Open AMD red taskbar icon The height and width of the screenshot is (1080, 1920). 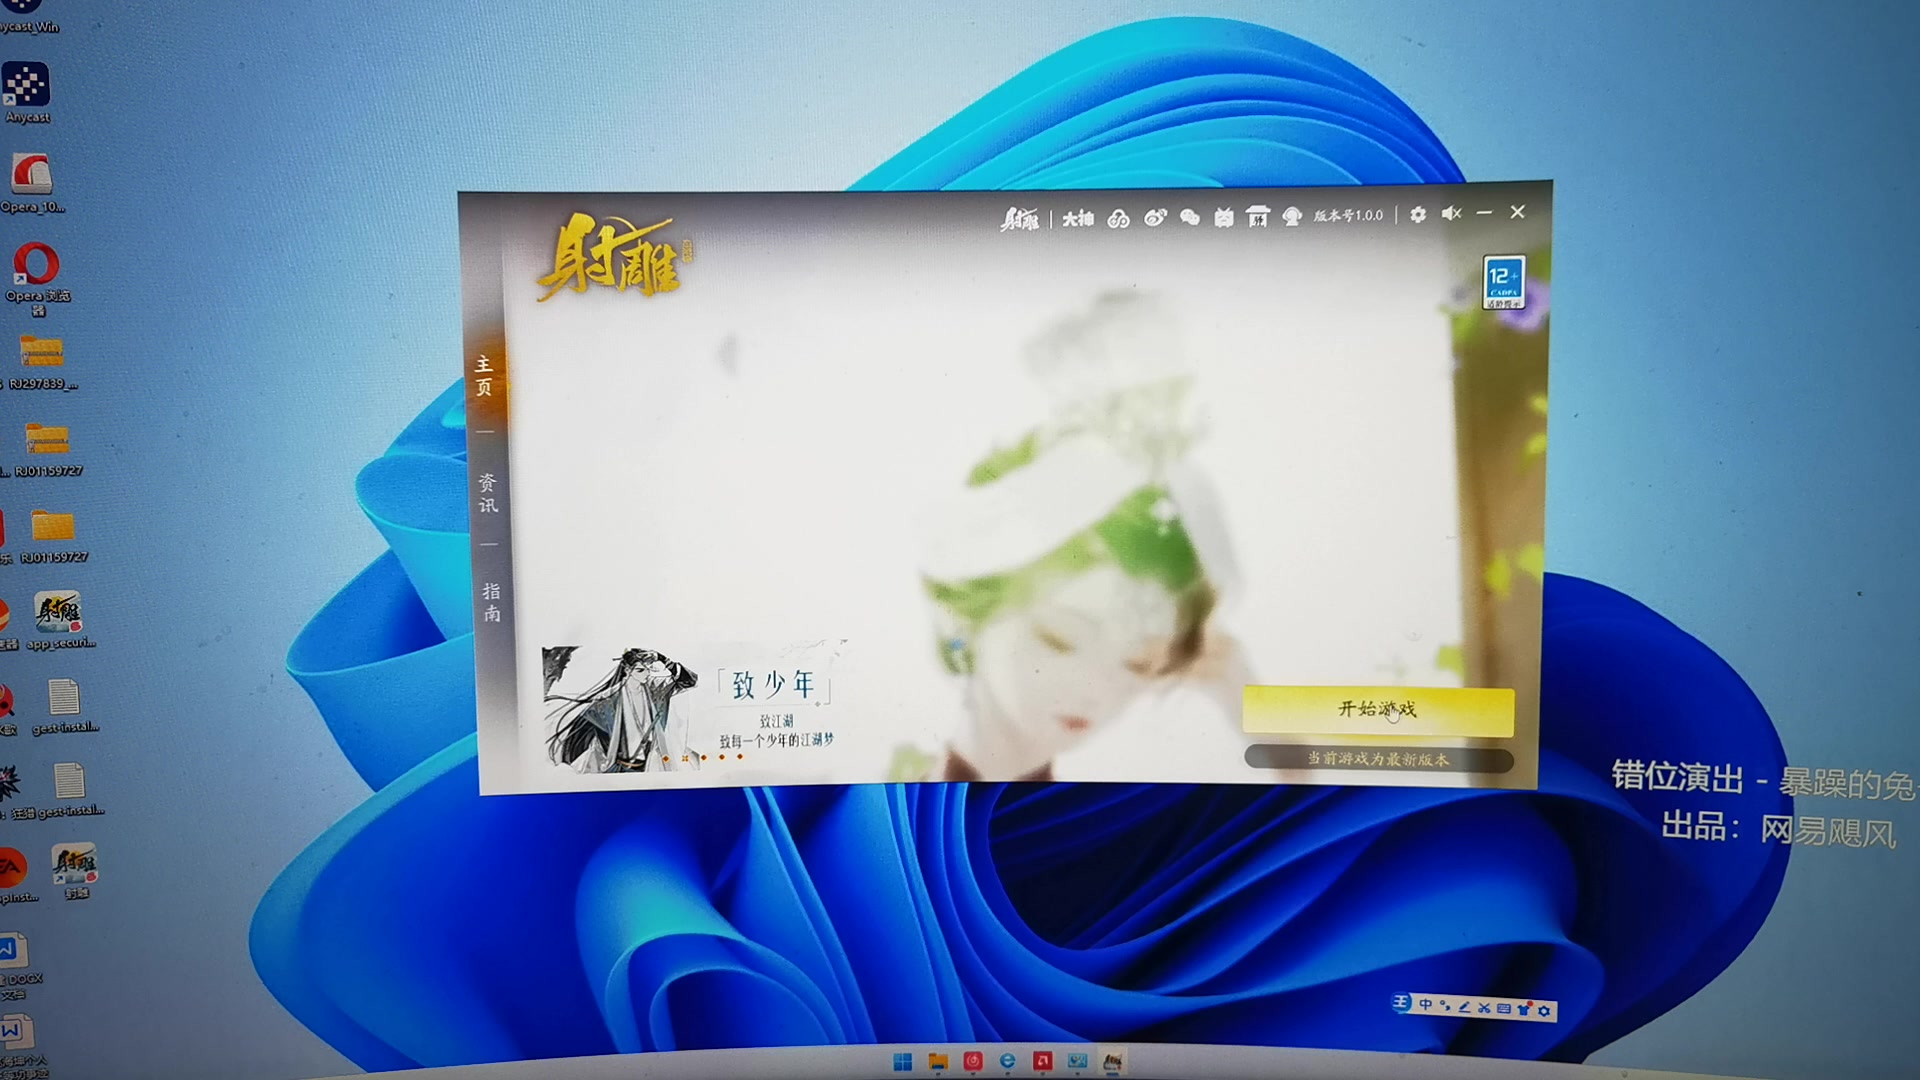click(x=1042, y=1061)
